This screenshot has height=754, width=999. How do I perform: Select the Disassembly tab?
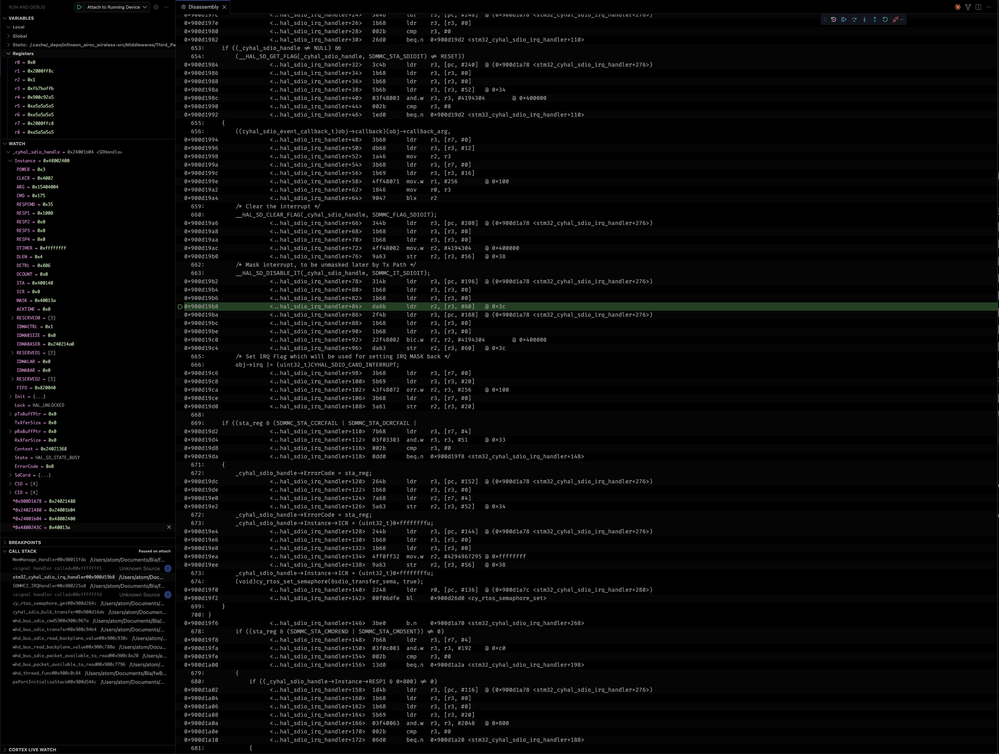pos(203,7)
